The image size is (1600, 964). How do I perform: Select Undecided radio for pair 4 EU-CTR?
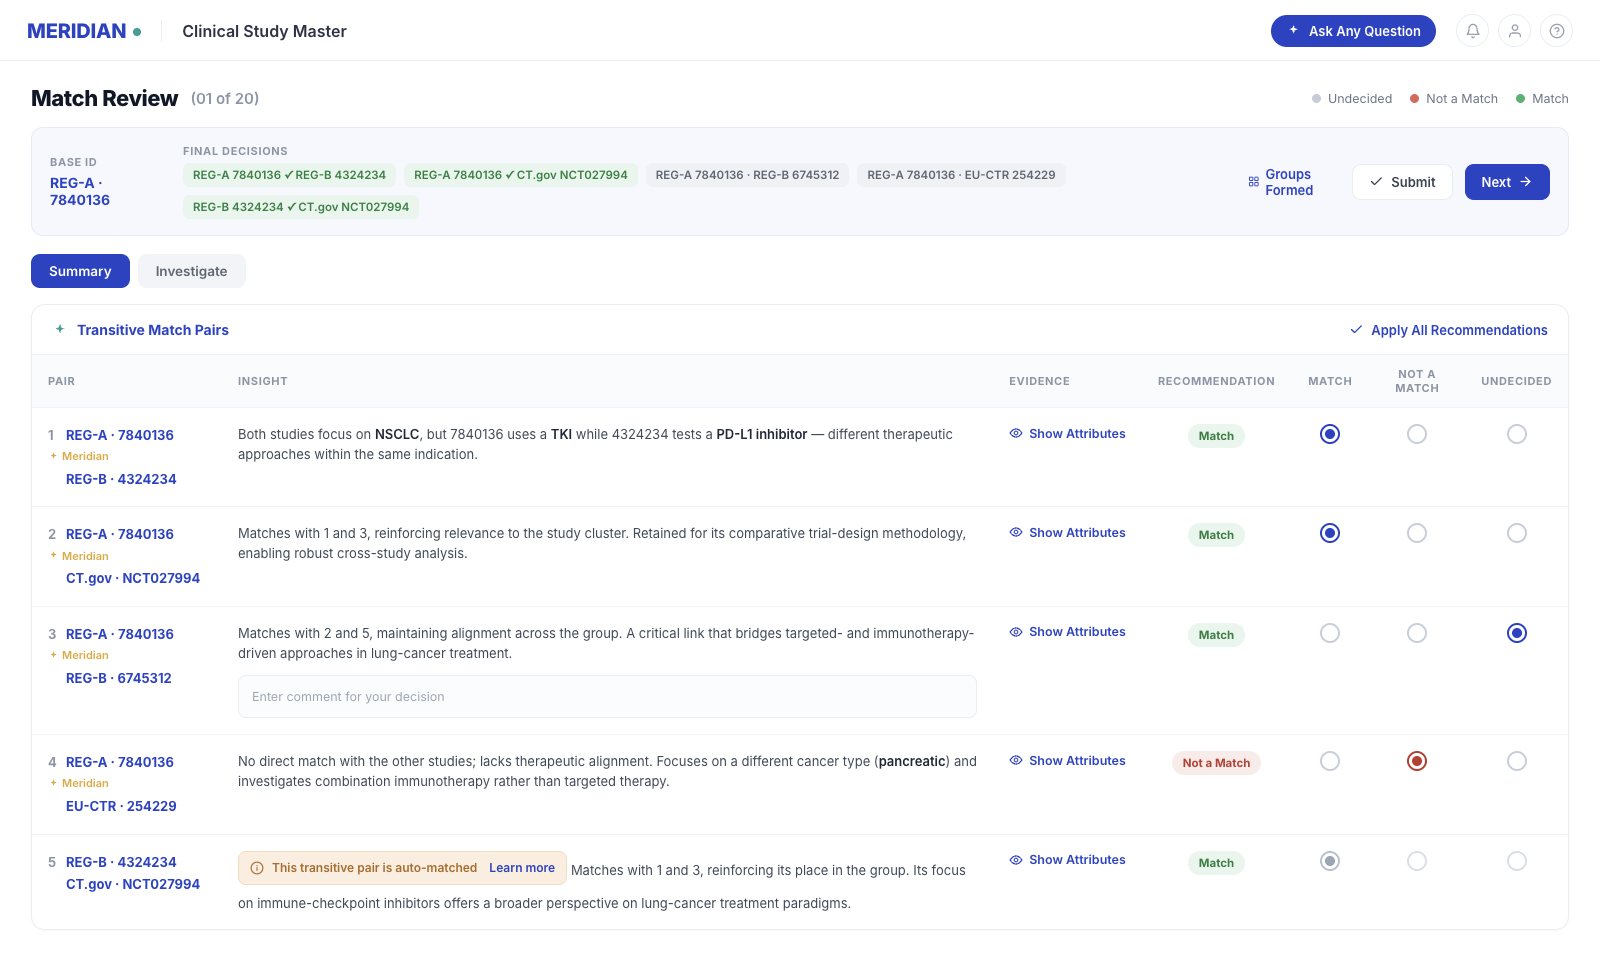point(1517,761)
